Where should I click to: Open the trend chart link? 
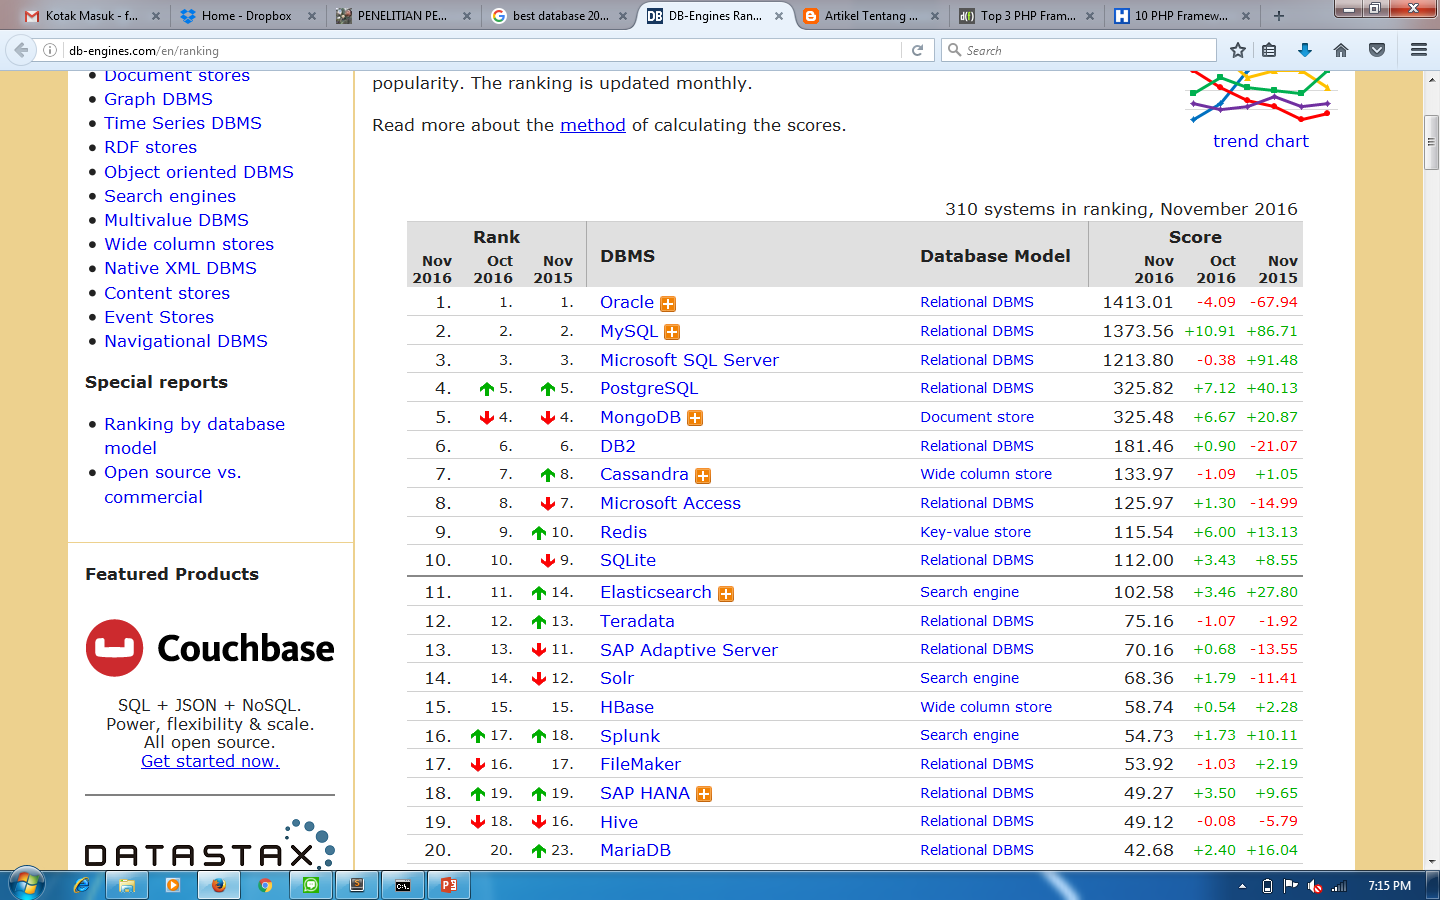1260,141
